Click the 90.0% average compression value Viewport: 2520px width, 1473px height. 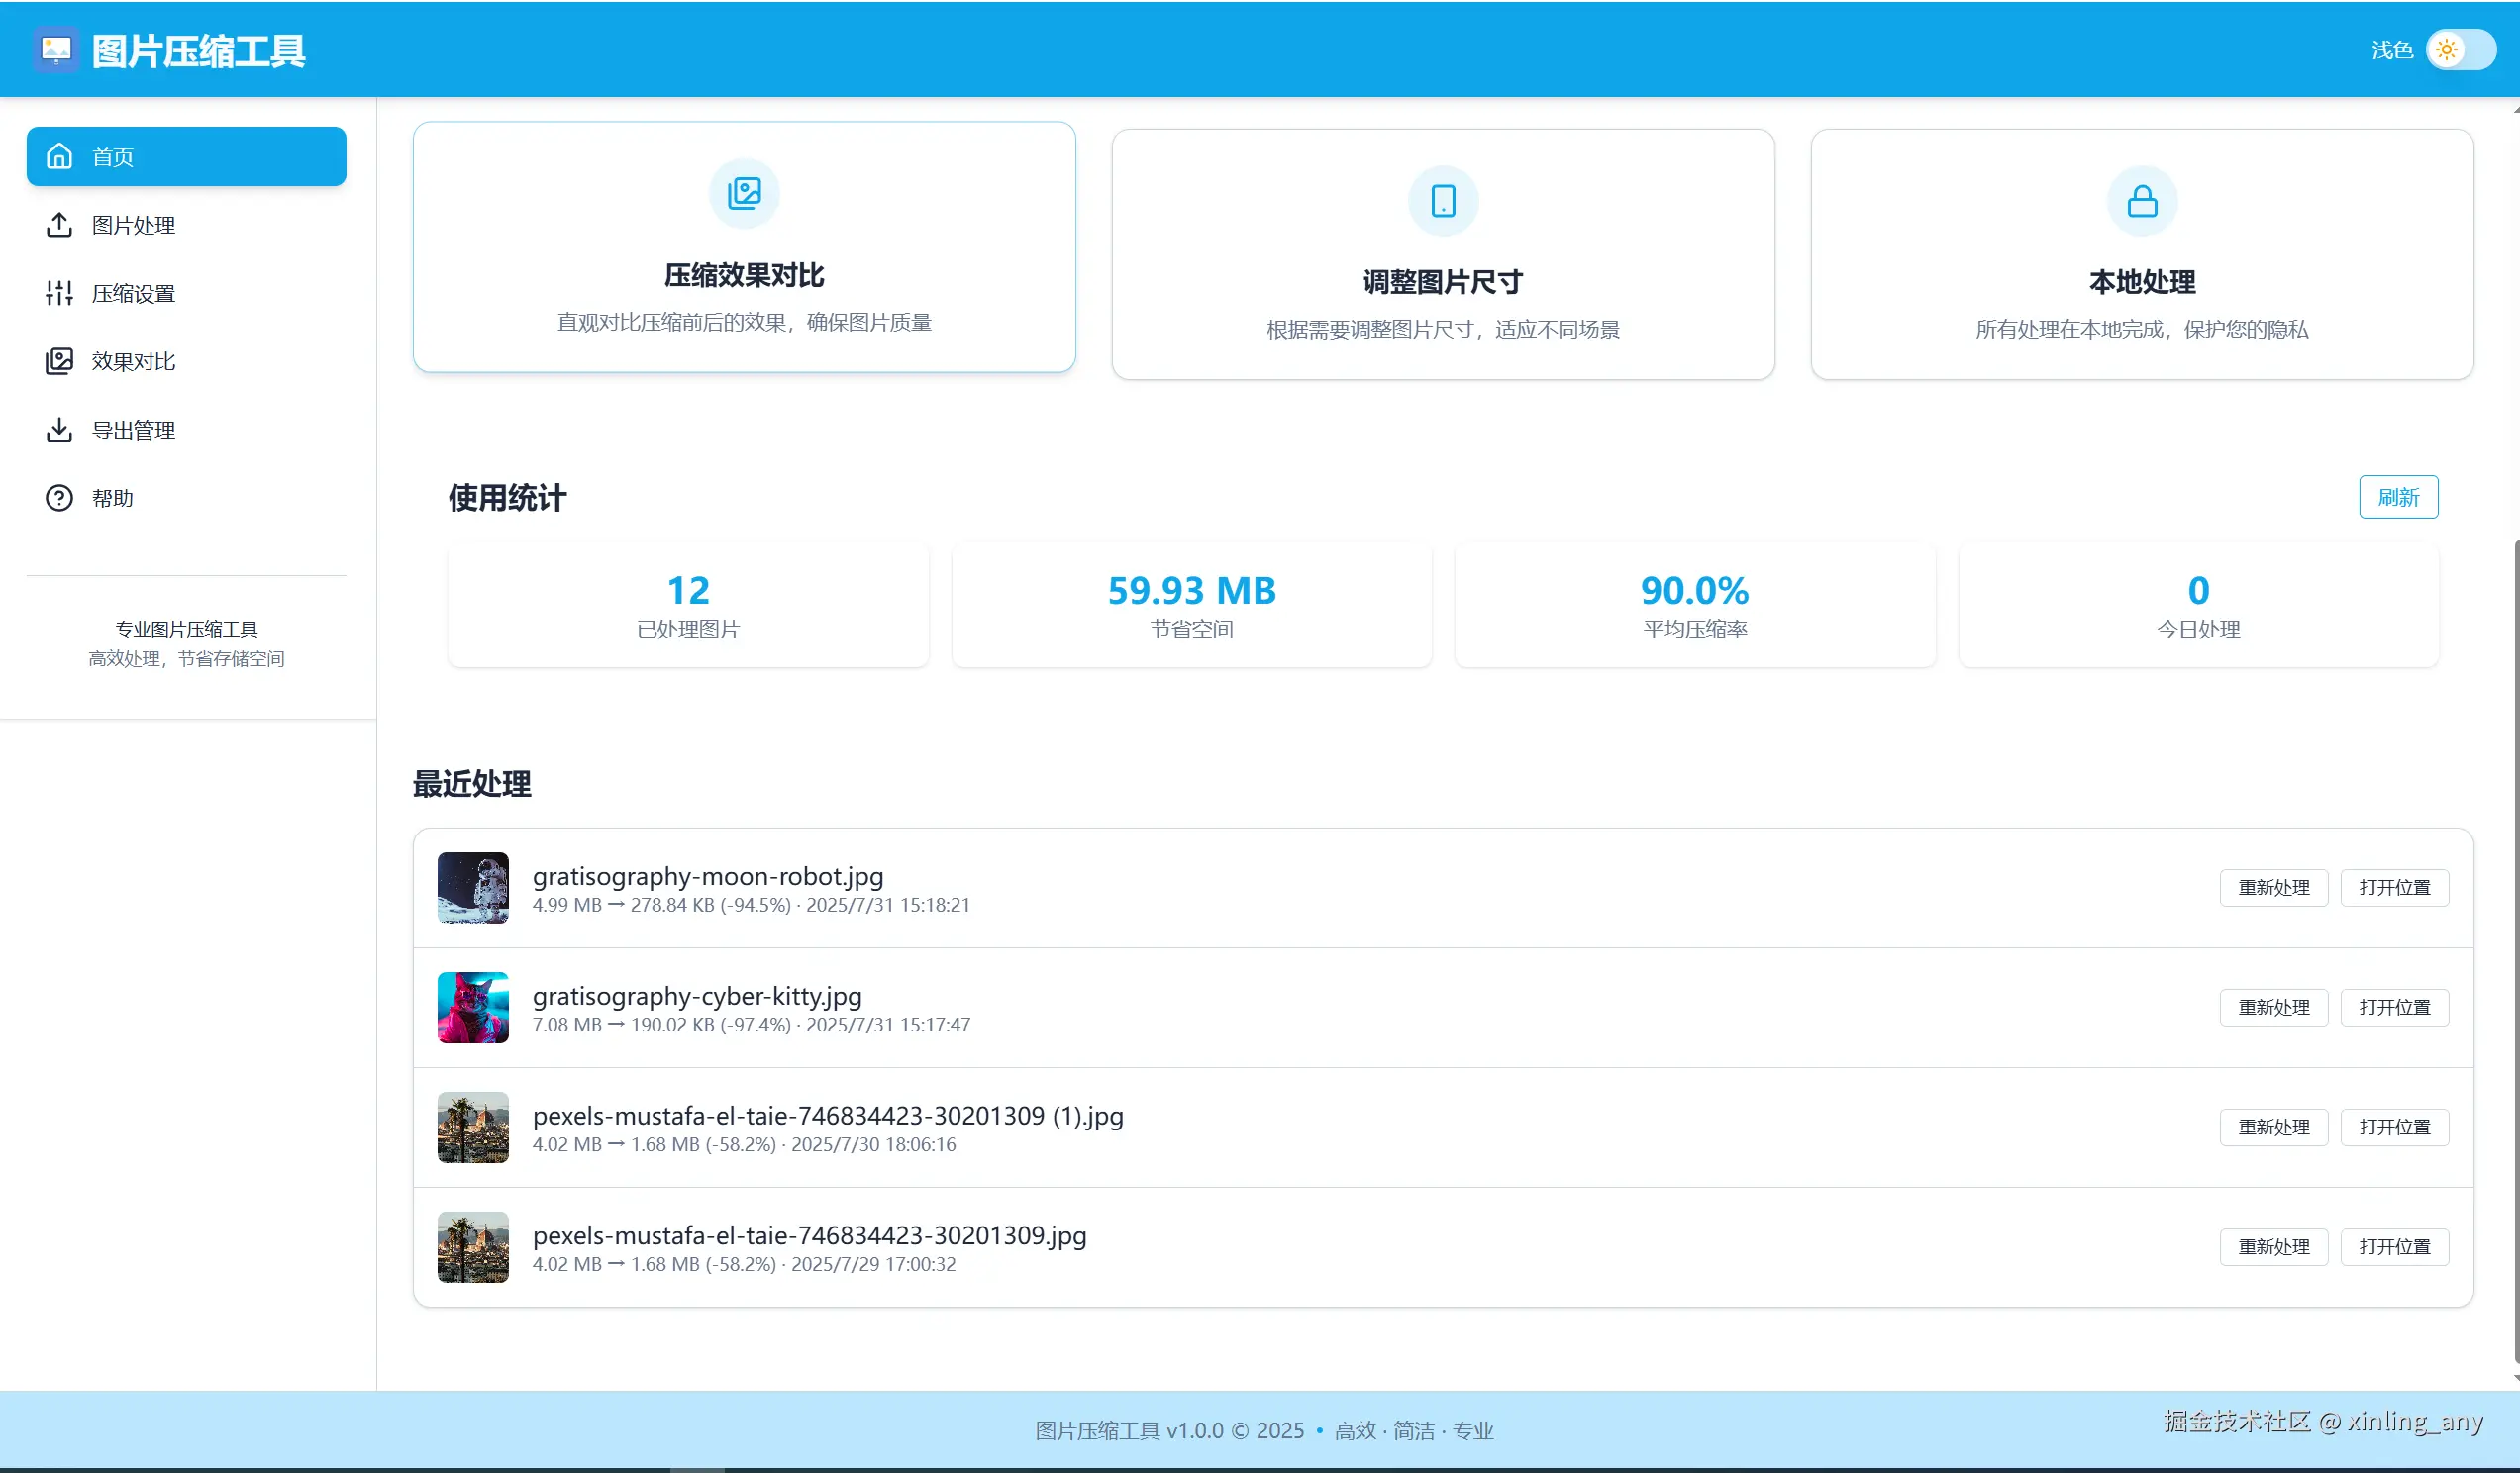coord(1695,590)
